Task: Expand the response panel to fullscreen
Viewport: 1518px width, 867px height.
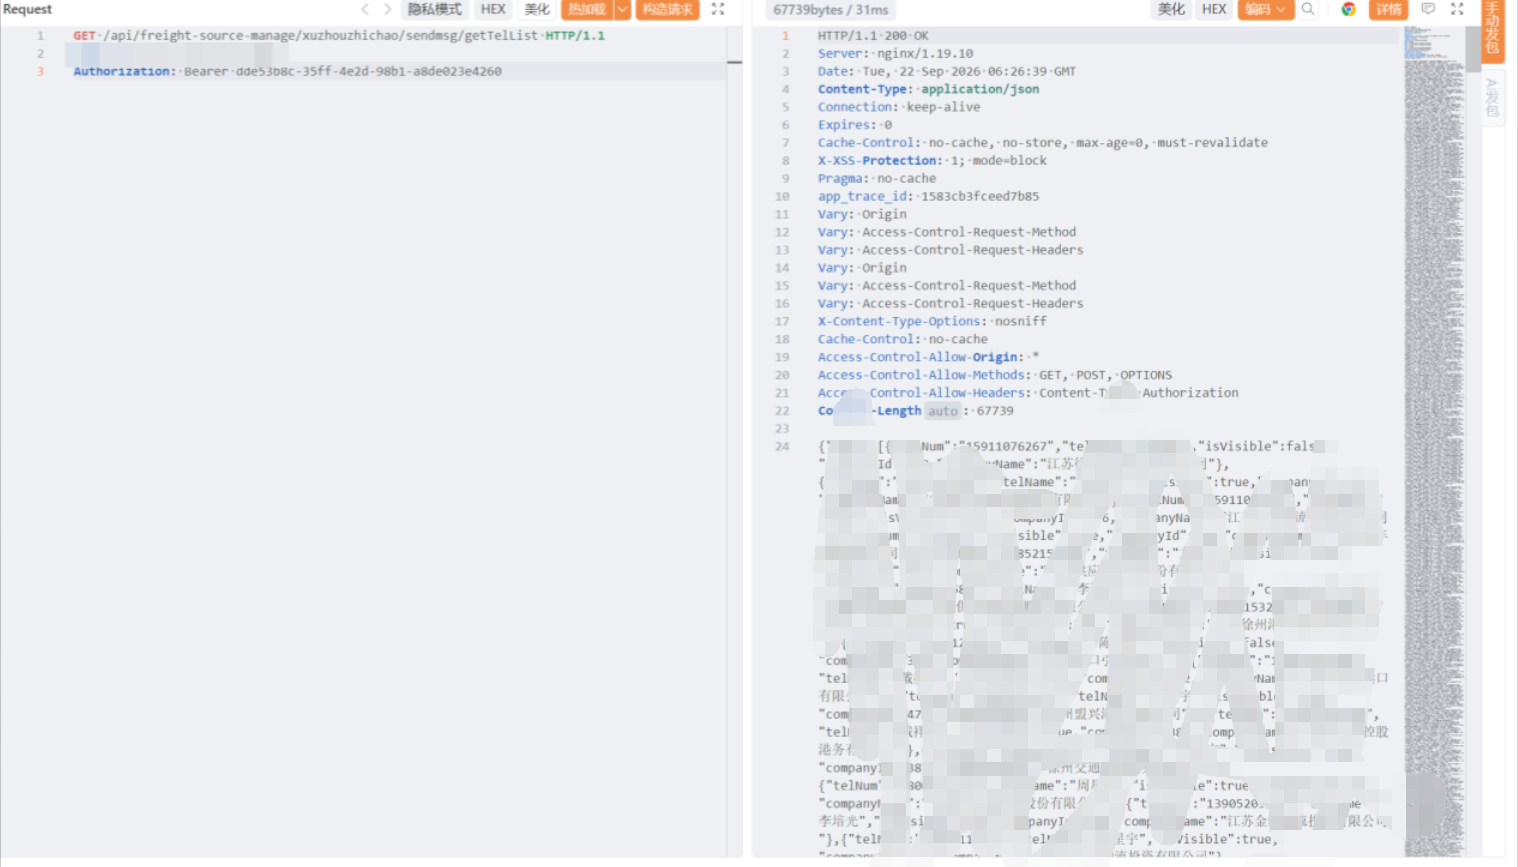Action: [1457, 9]
